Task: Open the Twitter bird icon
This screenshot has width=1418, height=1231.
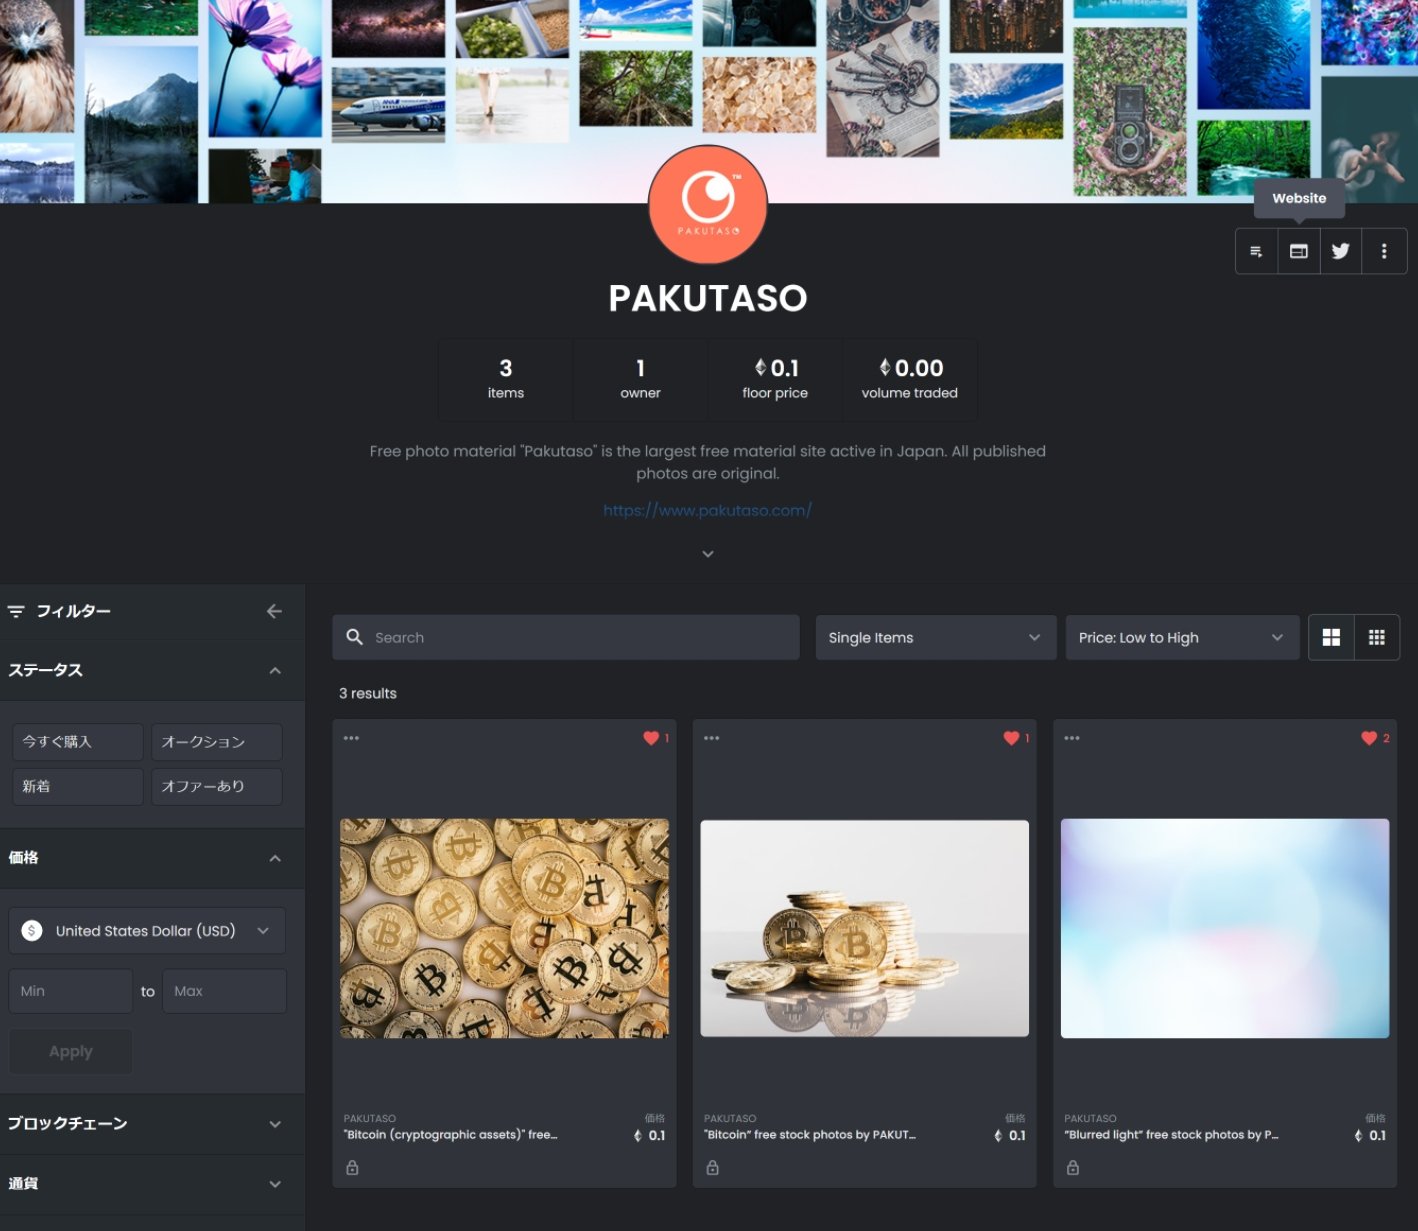Action: [1340, 251]
